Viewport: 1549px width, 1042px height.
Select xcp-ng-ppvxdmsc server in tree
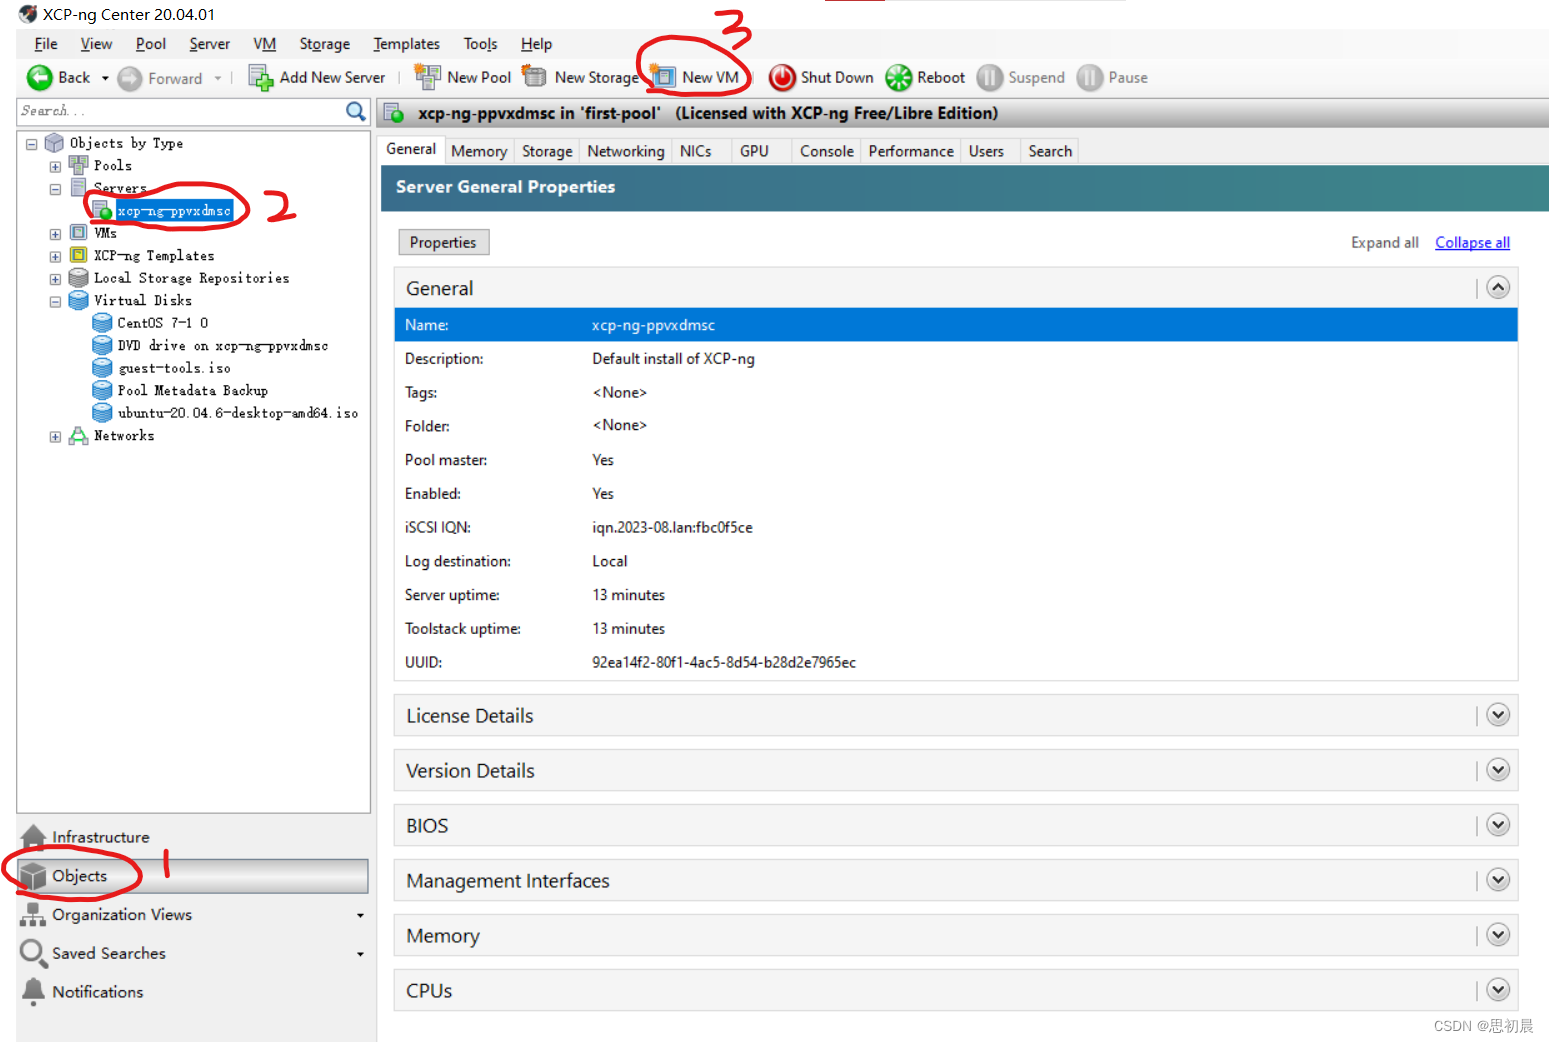(x=174, y=211)
